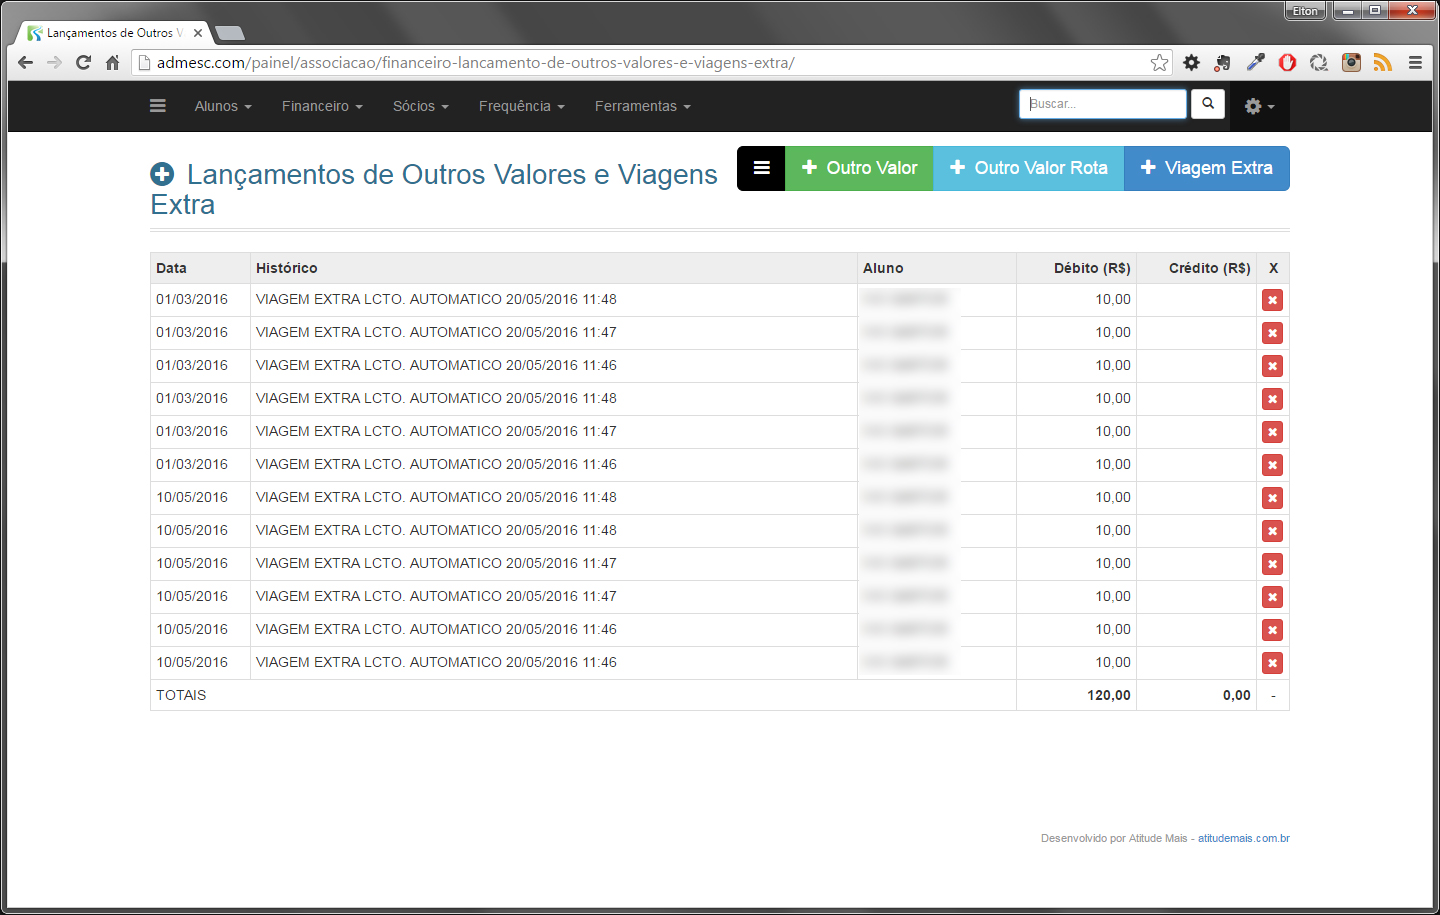Delete the first row entry at 11:48
The height and width of the screenshot is (915, 1440).
[x=1272, y=300]
